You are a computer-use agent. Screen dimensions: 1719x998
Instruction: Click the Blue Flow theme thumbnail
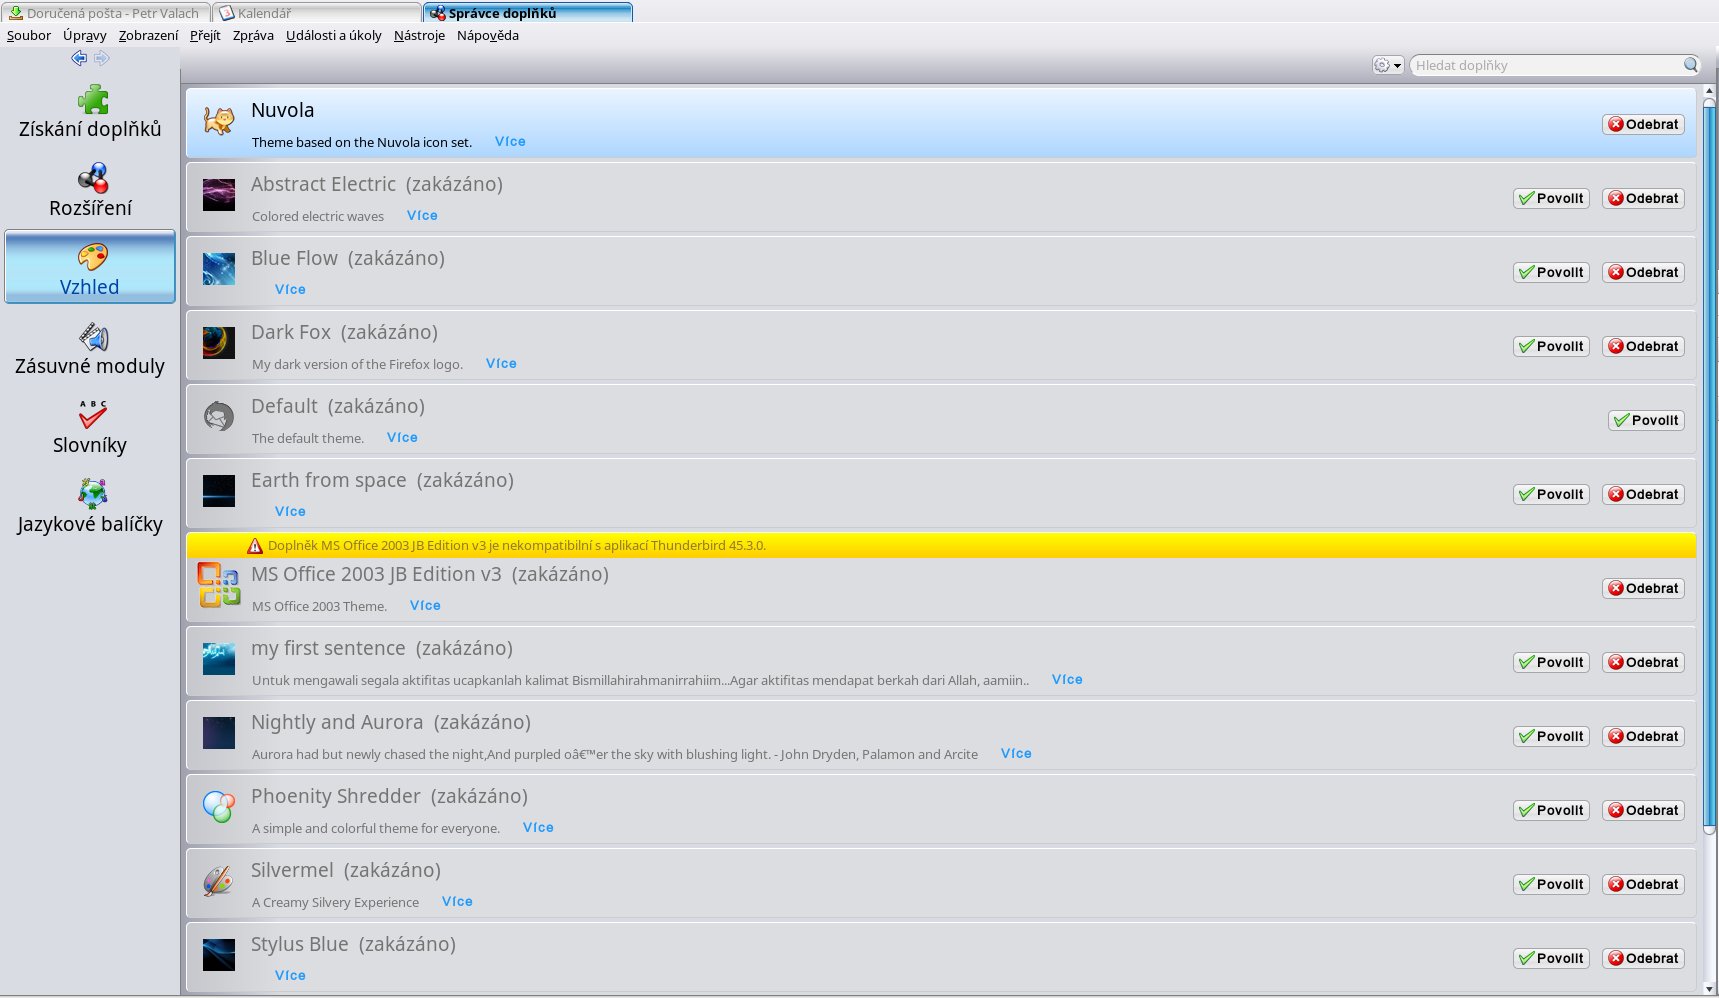(x=219, y=268)
